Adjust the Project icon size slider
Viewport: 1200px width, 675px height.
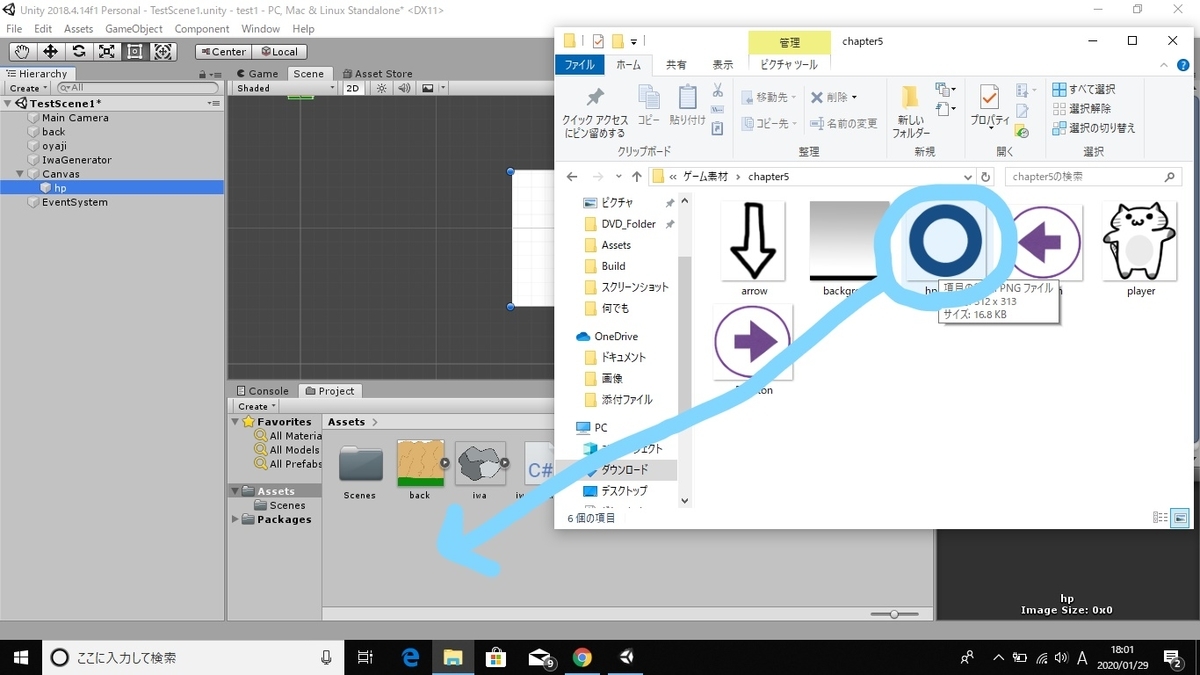pos(893,614)
